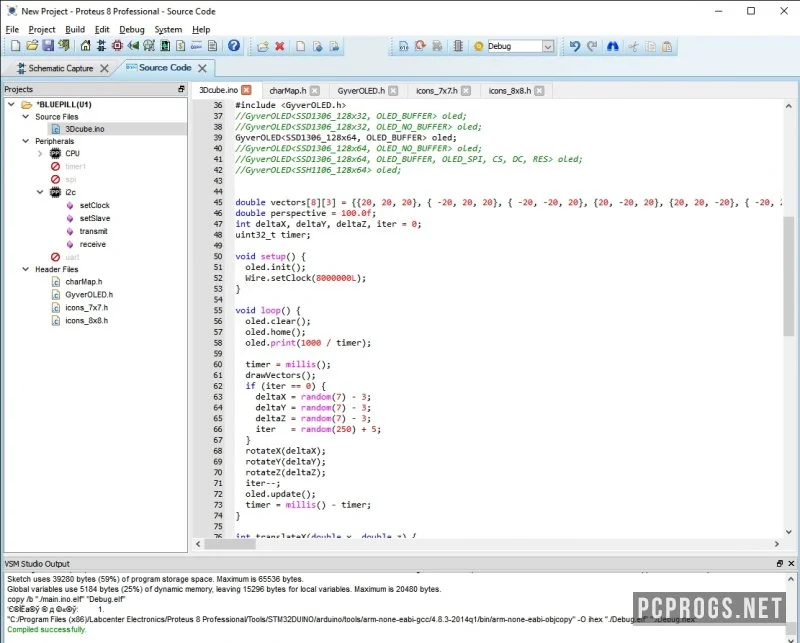This screenshot has height=643, width=800.
Task: Open the Debug configuration dropdown
Action: pyautogui.click(x=548, y=46)
